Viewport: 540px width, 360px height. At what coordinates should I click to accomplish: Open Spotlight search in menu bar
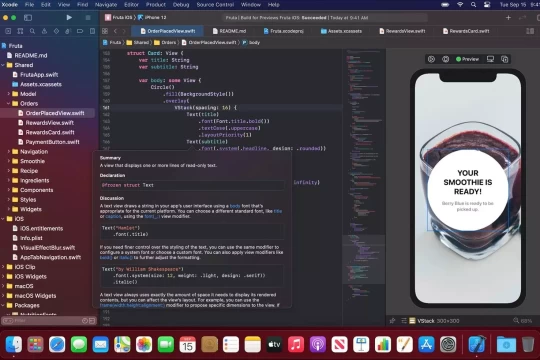pos(474,4)
